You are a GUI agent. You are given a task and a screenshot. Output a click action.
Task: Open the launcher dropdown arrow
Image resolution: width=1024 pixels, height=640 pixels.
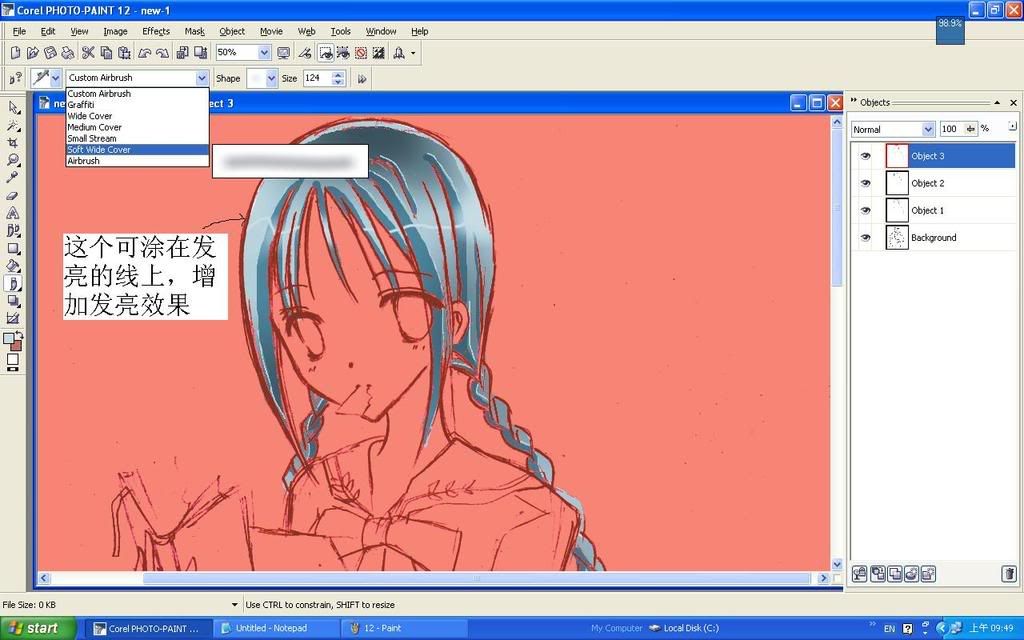(x=413, y=53)
